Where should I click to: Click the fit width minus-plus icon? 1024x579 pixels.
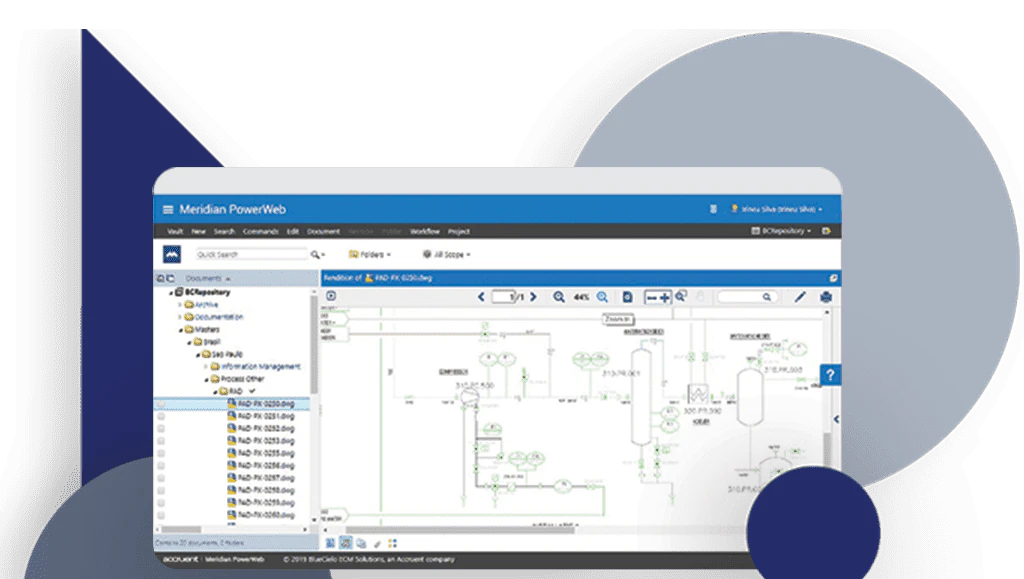658,297
